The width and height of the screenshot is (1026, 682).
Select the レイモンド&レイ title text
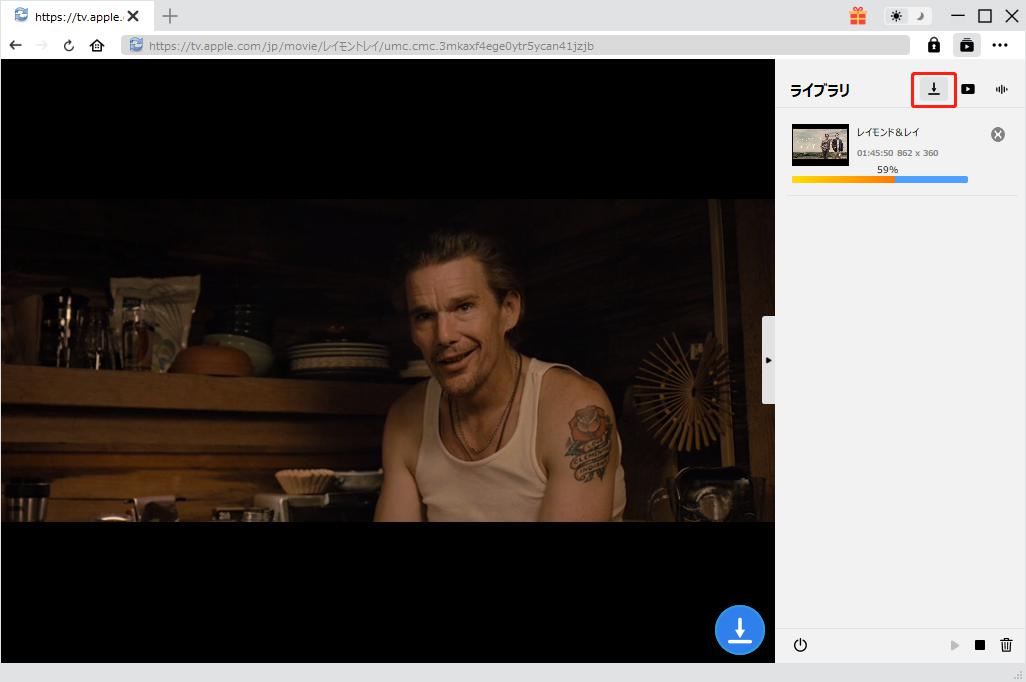[888, 132]
